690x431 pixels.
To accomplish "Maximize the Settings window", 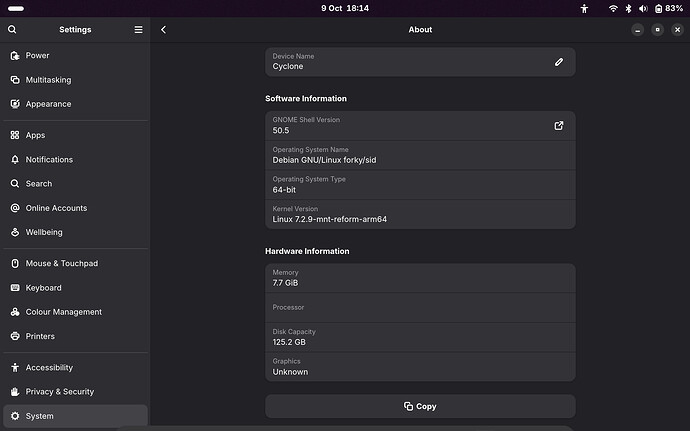I will coord(657,29).
